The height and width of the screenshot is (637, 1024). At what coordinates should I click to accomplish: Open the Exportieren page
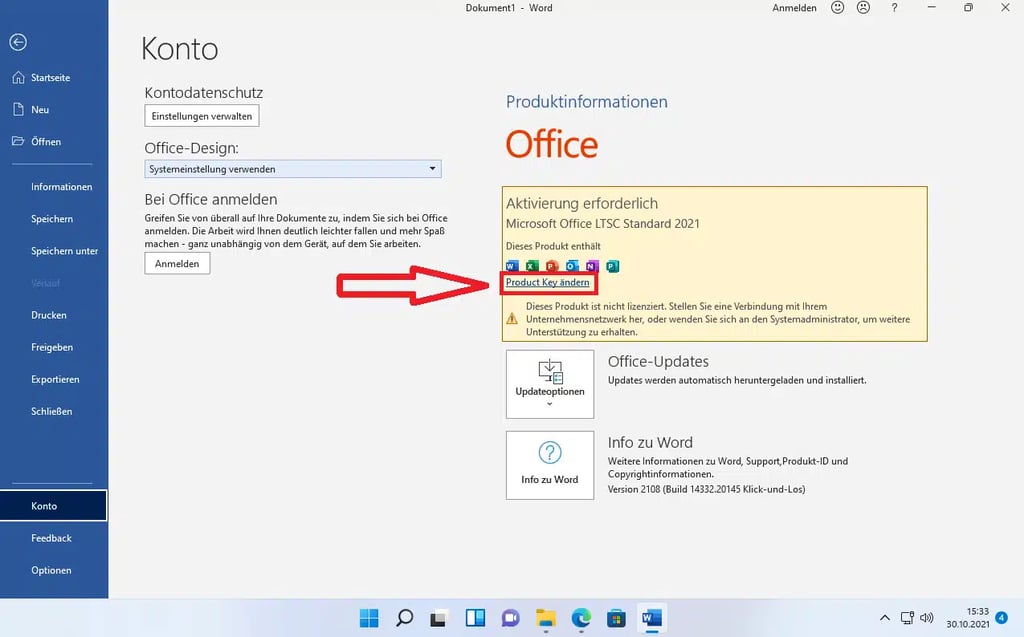54,379
